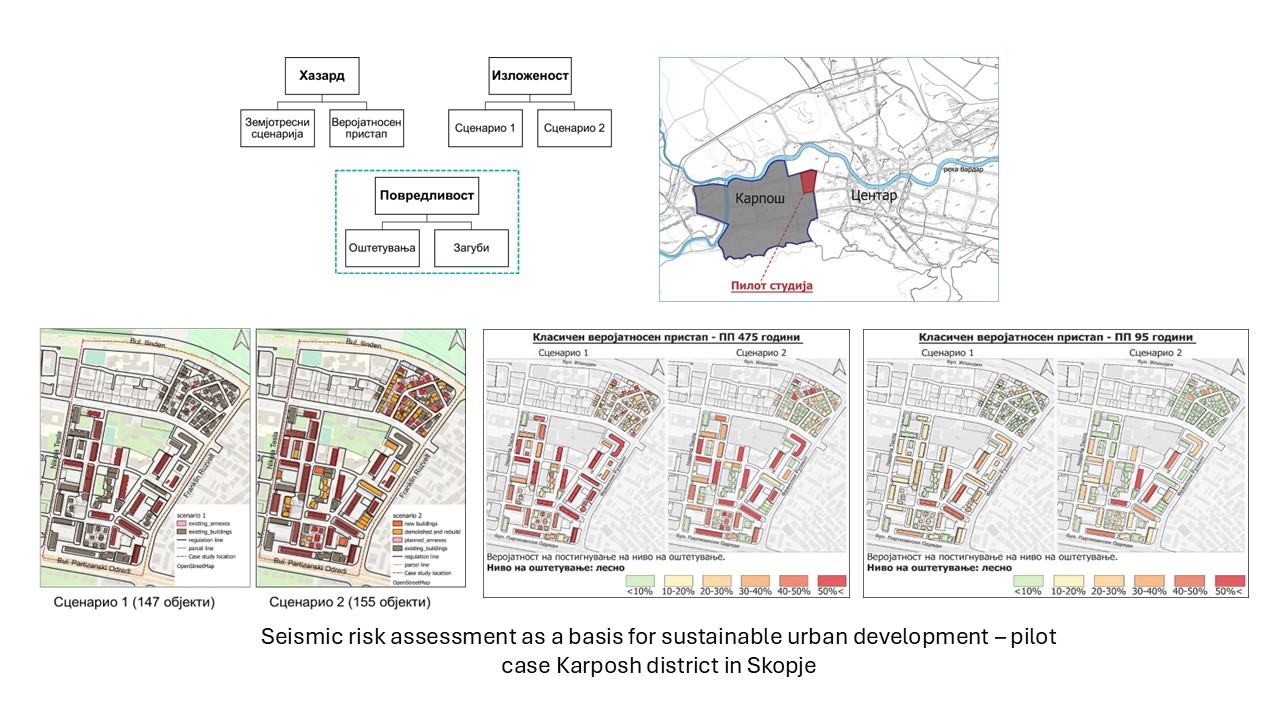Click Ниво на оштетување: лесно in the ПП 95 figure

[x=938, y=566]
